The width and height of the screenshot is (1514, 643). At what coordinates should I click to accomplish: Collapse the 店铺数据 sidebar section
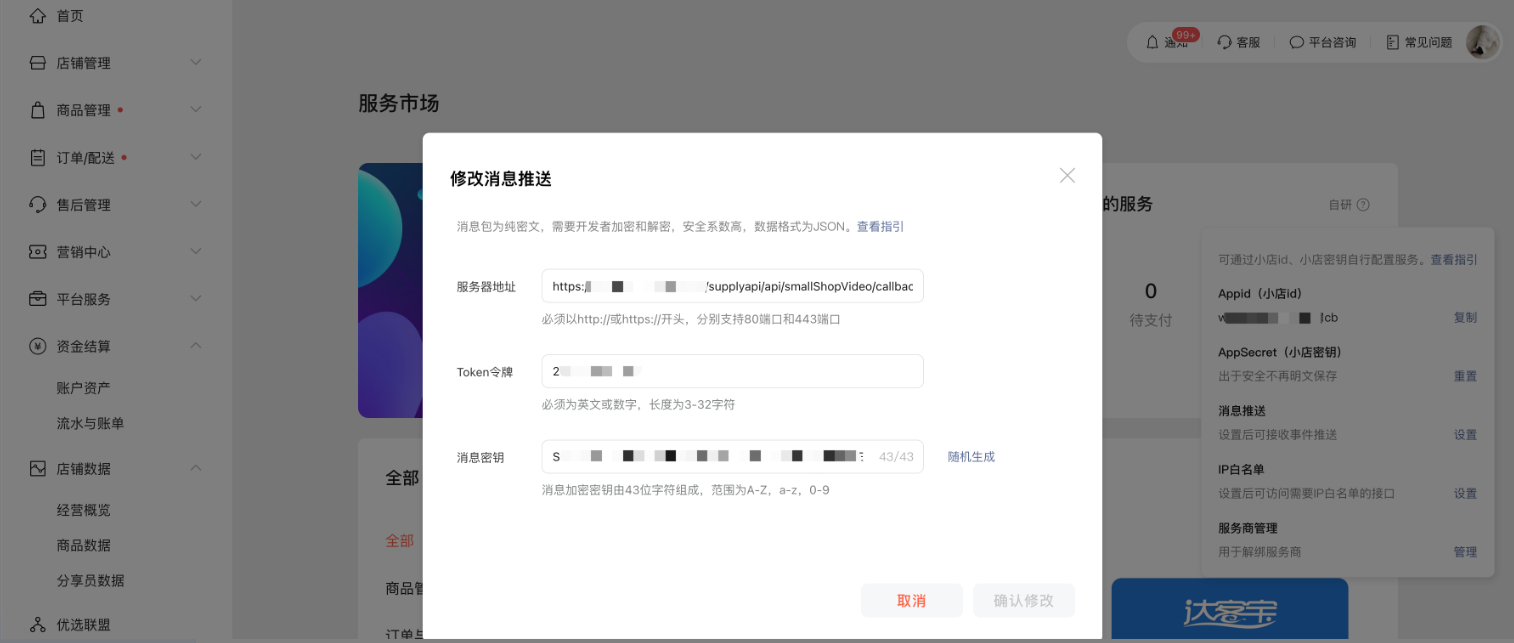click(196, 468)
